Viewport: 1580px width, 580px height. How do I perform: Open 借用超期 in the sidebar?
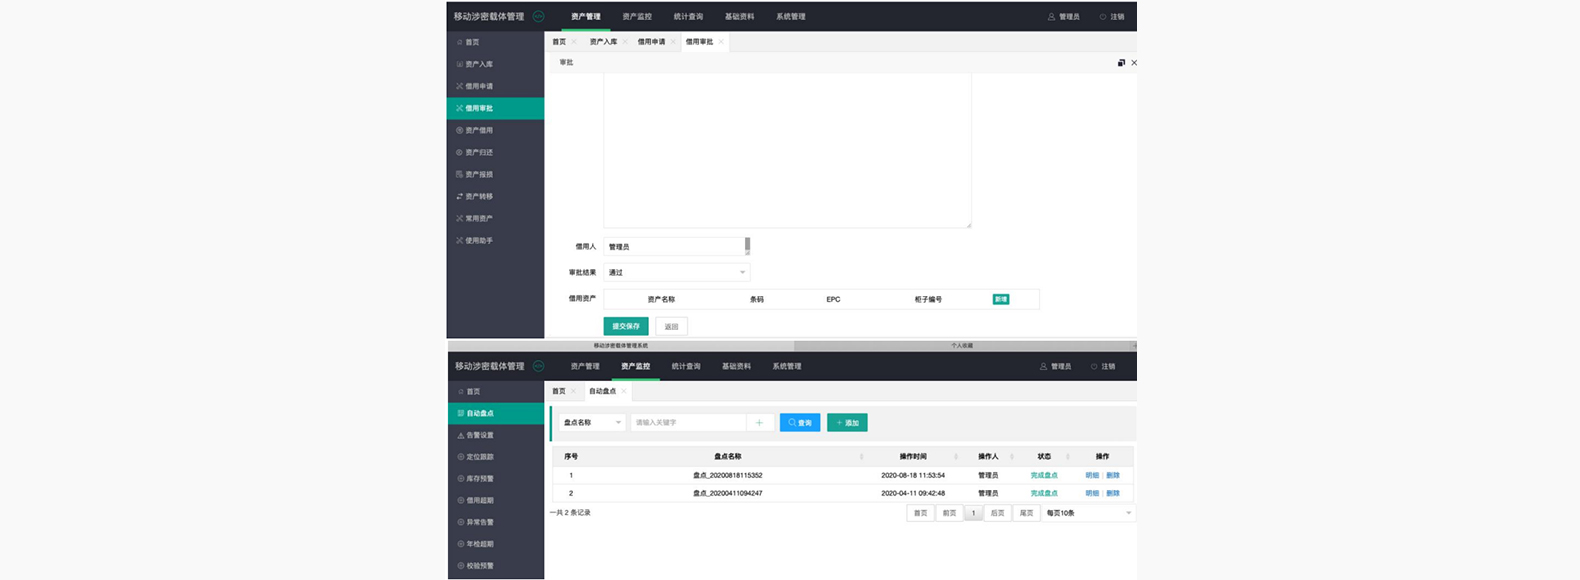pyautogui.click(x=480, y=500)
